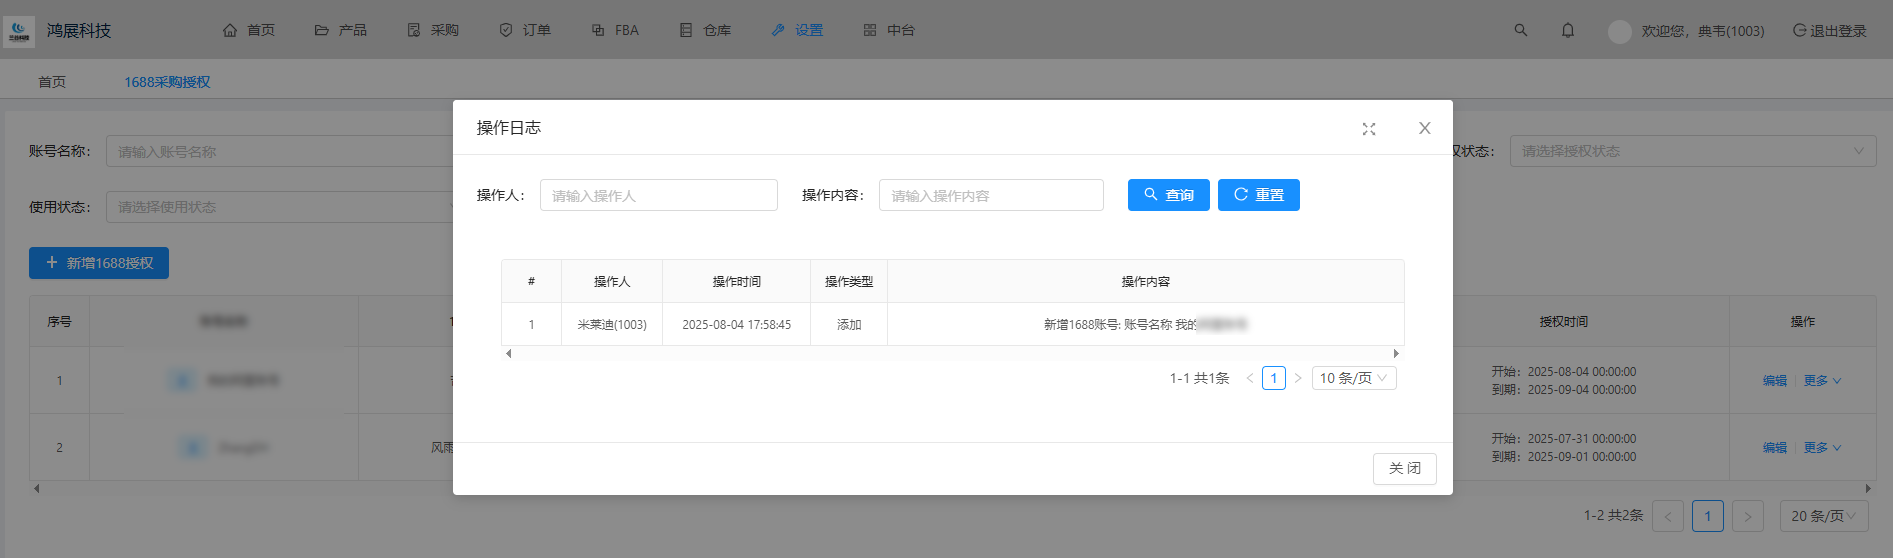Open the 仓库 menu in top navigation

pyautogui.click(x=705, y=30)
